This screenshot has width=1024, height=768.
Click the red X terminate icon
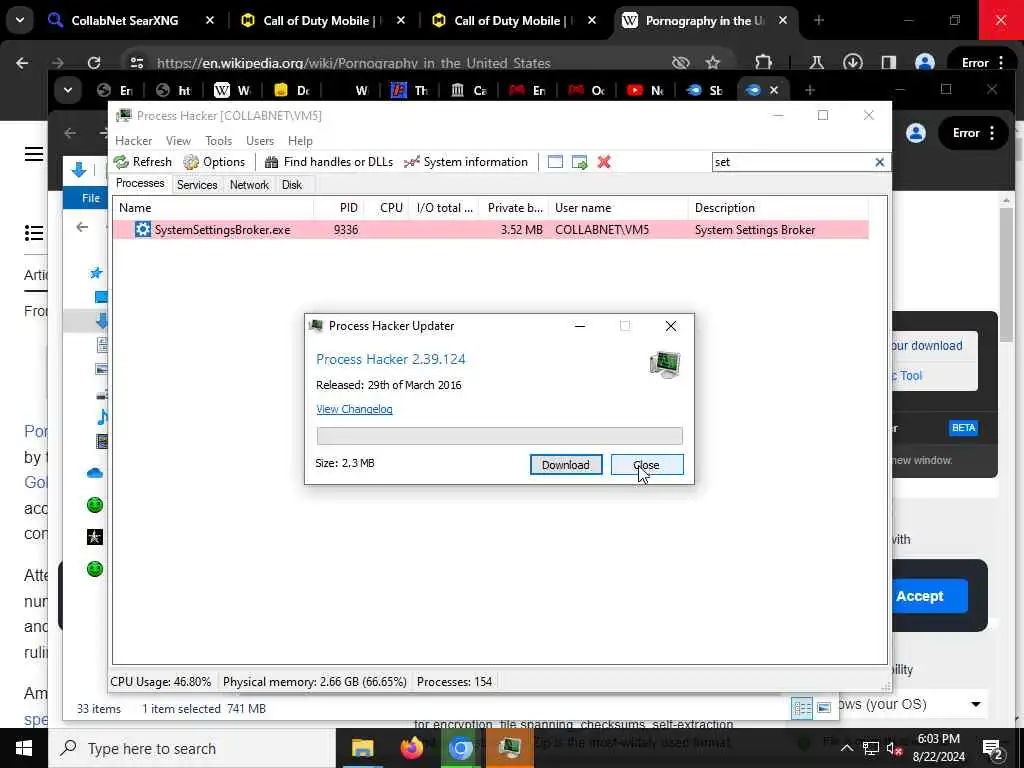point(604,162)
